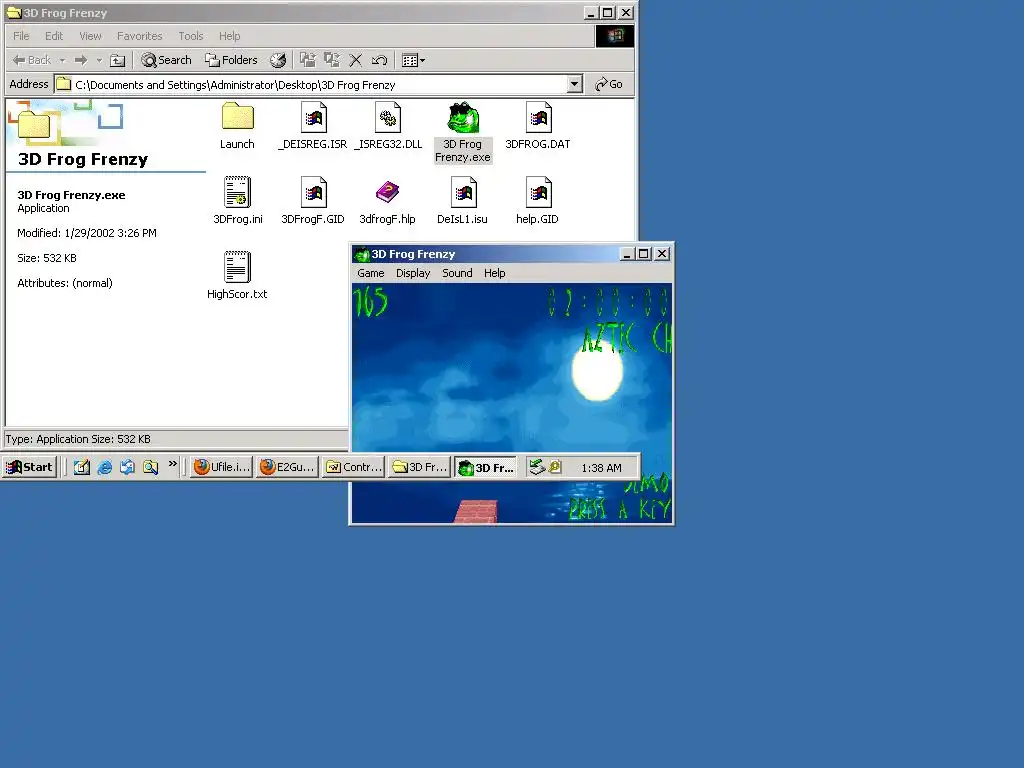Click the Forward arrow in Explorer toolbar

81,60
